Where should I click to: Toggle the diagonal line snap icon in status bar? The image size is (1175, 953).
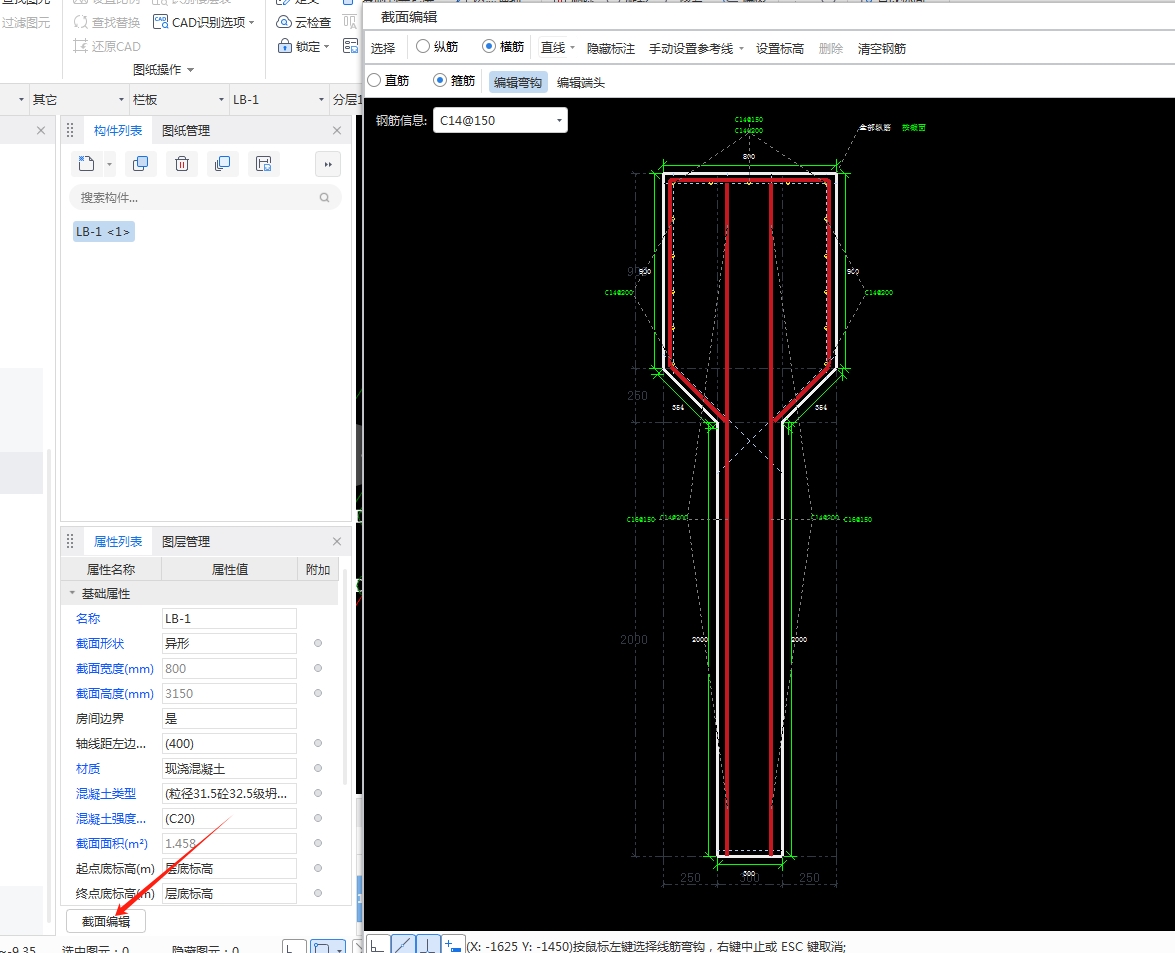tap(402, 946)
